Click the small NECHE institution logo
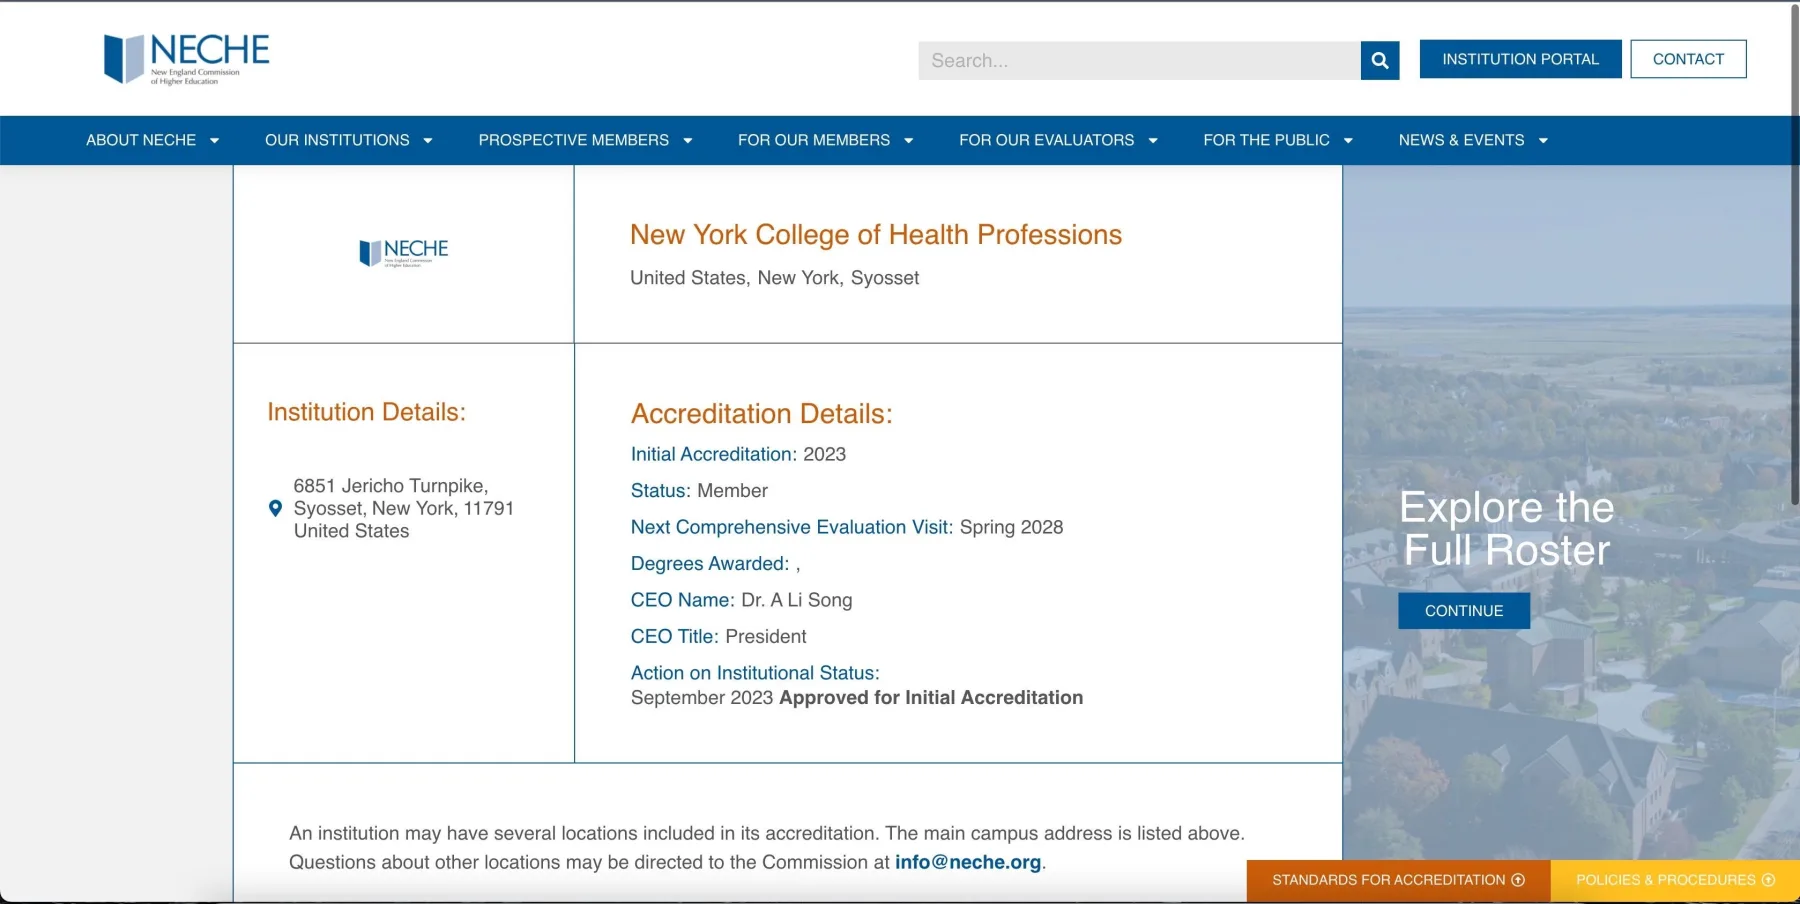 point(404,253)
